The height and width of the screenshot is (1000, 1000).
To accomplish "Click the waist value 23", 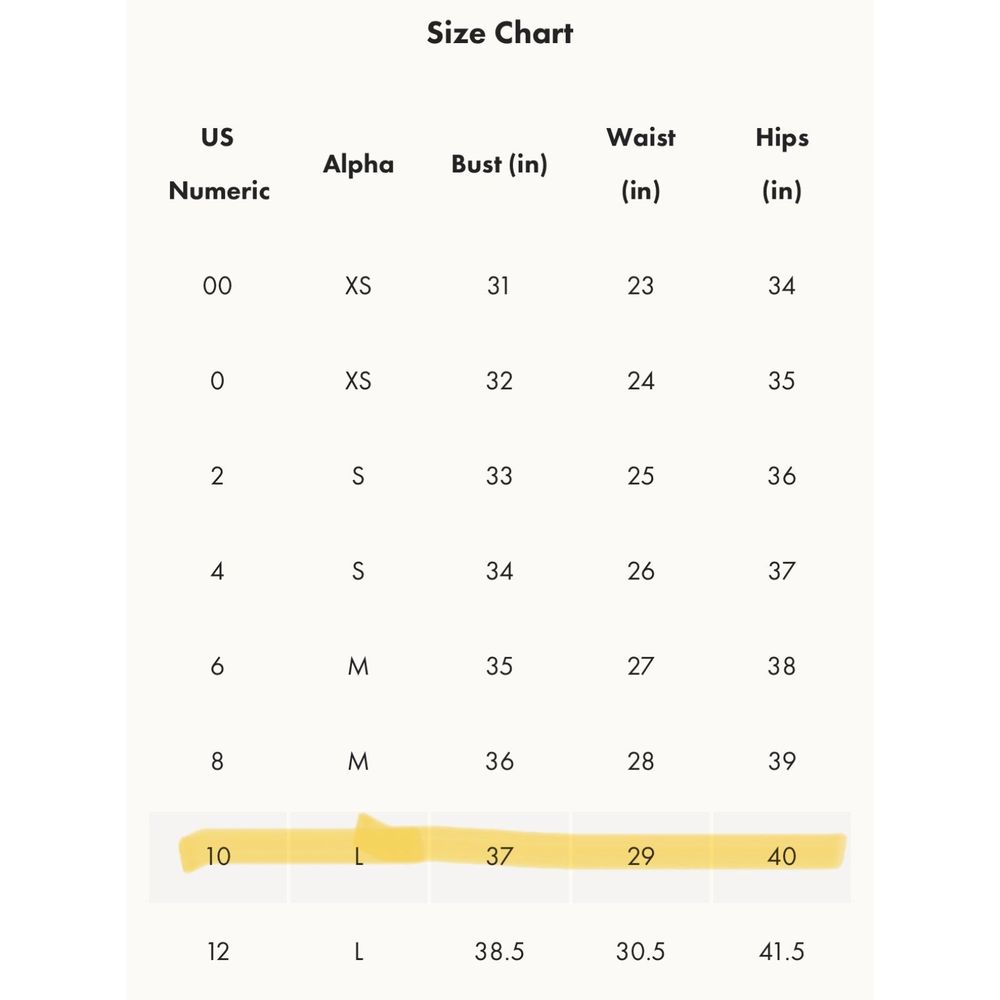I will [x=640, y=286].
